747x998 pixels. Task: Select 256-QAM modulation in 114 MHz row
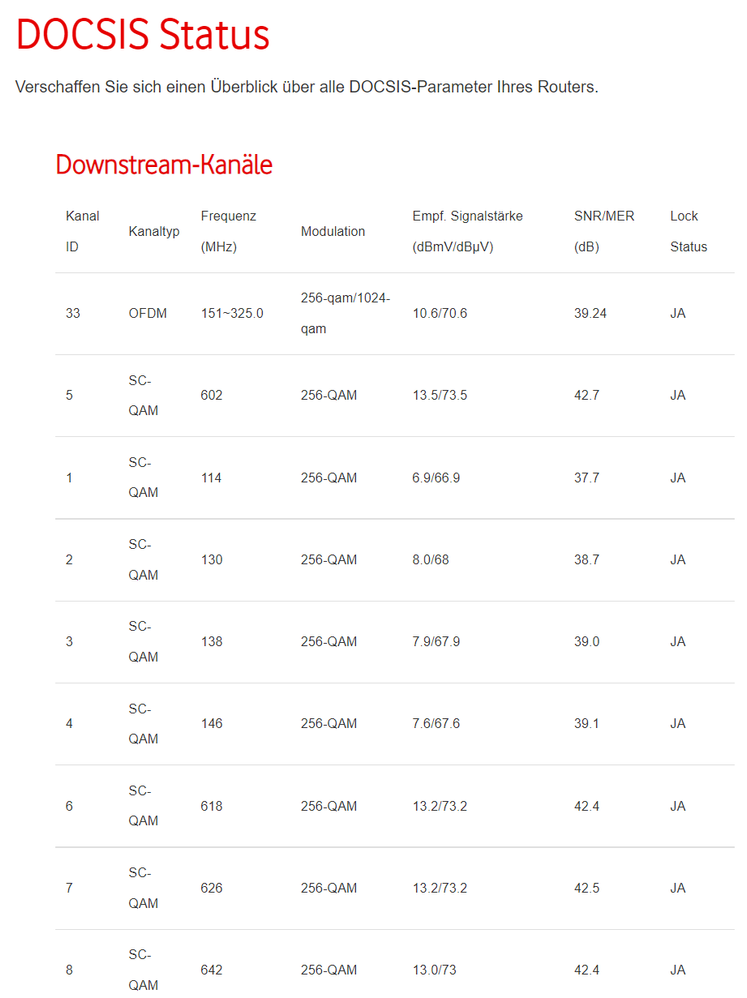pyautogui.click(x=328, y=477)
